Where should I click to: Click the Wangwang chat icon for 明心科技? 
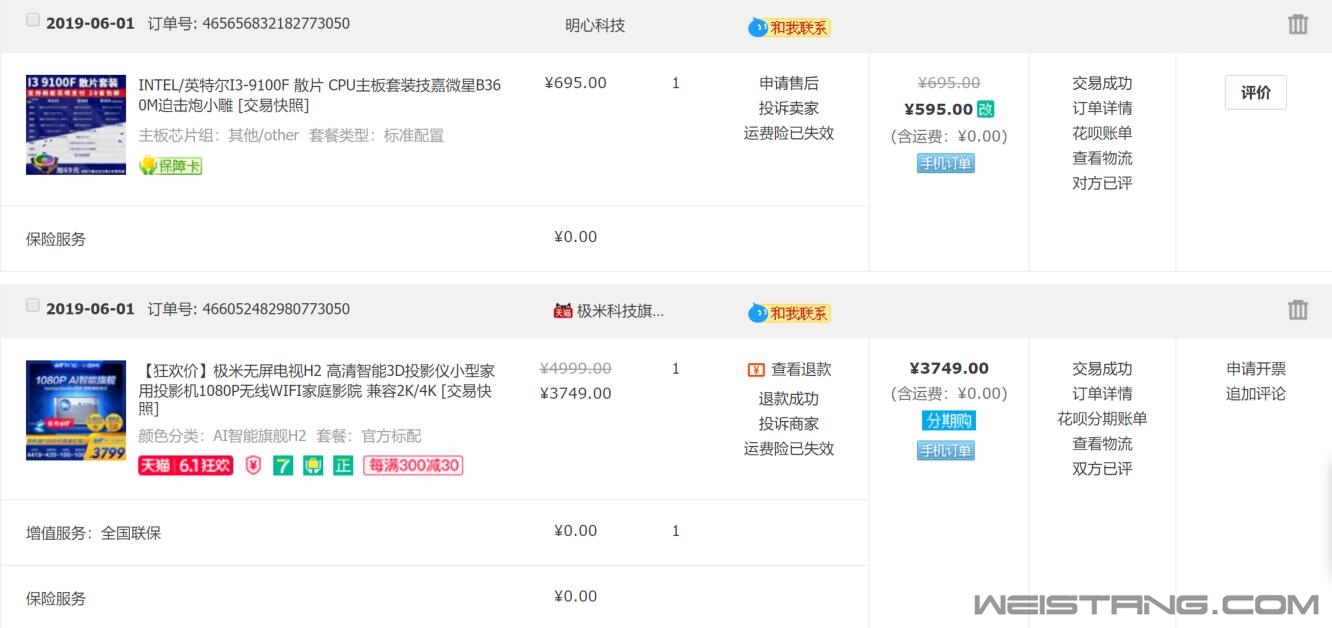[x=758, y=27]
